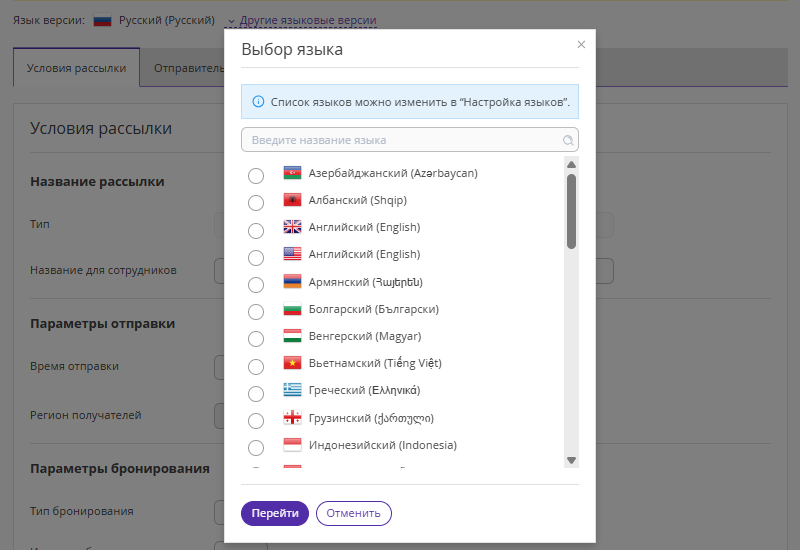Image resolution: width=800 pixels, height=550 pixels.
Task: Click the Armenian flag icon
Action: (292, 282)
